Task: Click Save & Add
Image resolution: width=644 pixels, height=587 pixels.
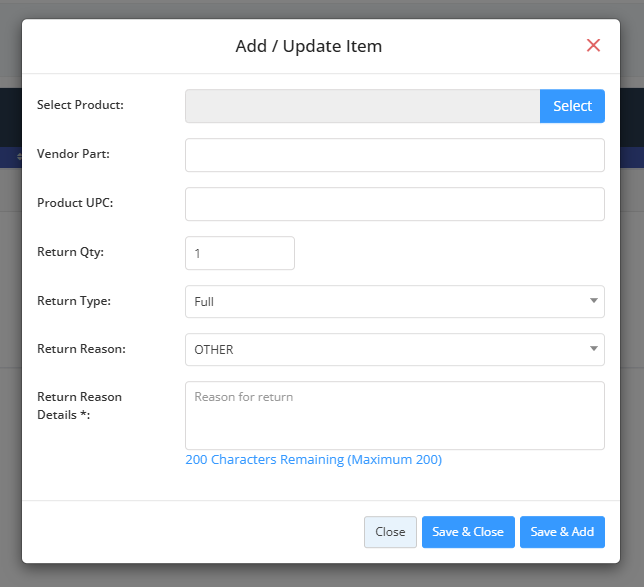Action: coord(562,532)
